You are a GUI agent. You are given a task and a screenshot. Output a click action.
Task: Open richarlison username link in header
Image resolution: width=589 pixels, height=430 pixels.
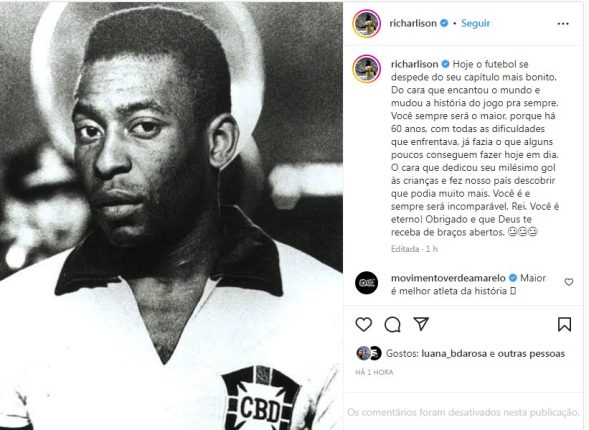pyautogui.click(x=413, y=23)
